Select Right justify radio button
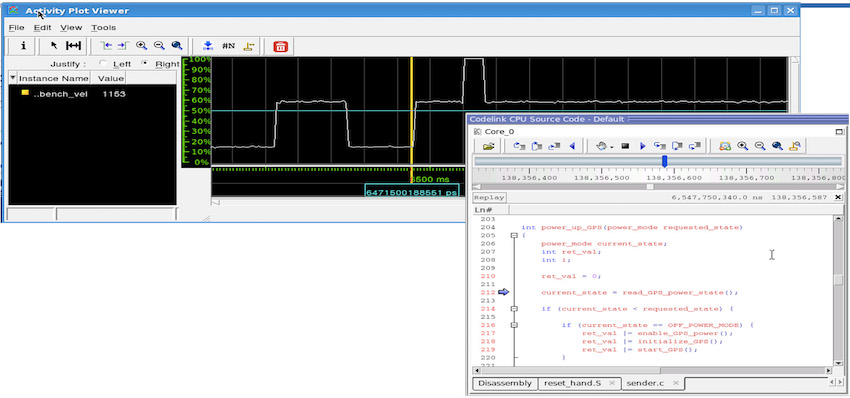Image resolution: width=850 pixels, height=398 pixels. coord(145,63)
